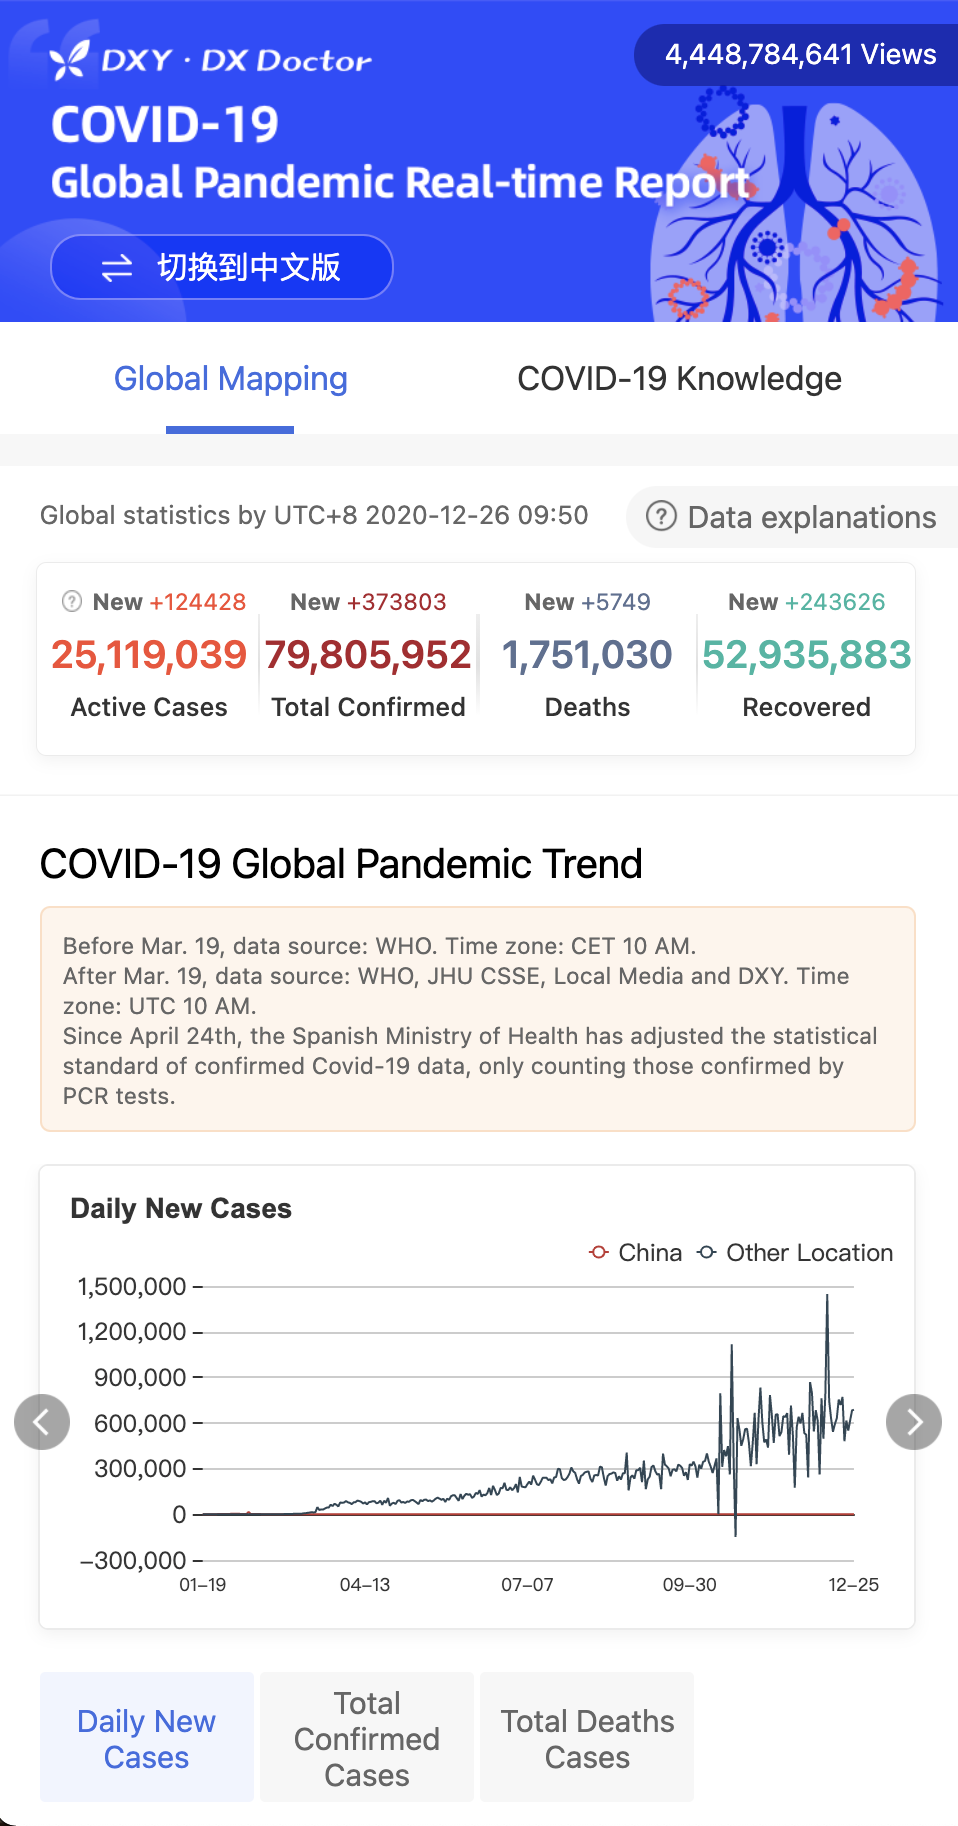The width and height of the screenshot is (958, 1826).
Task: Toggle Other Location series in legend
Action: point(795,1252)
